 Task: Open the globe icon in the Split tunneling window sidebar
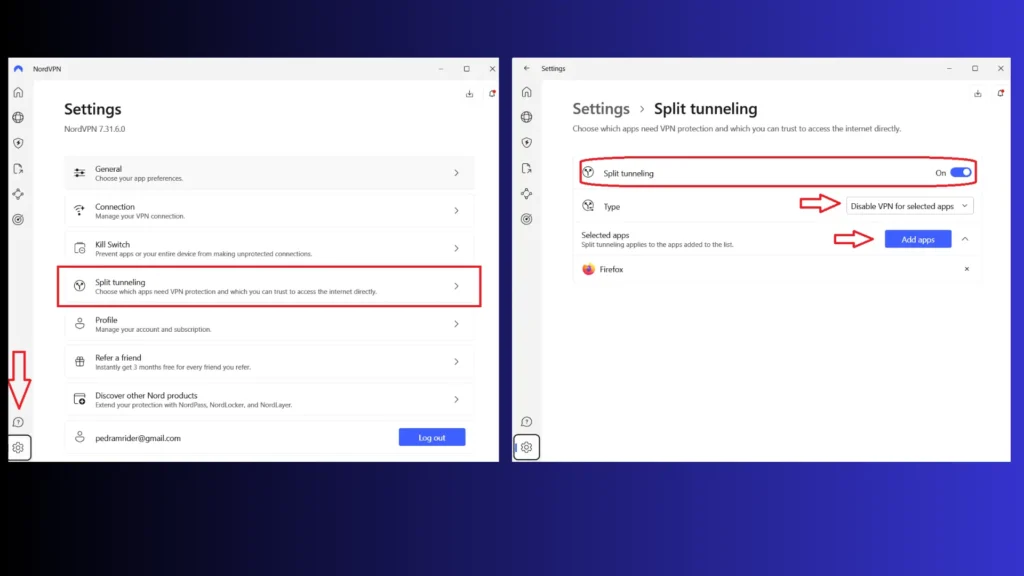[526, 117]
